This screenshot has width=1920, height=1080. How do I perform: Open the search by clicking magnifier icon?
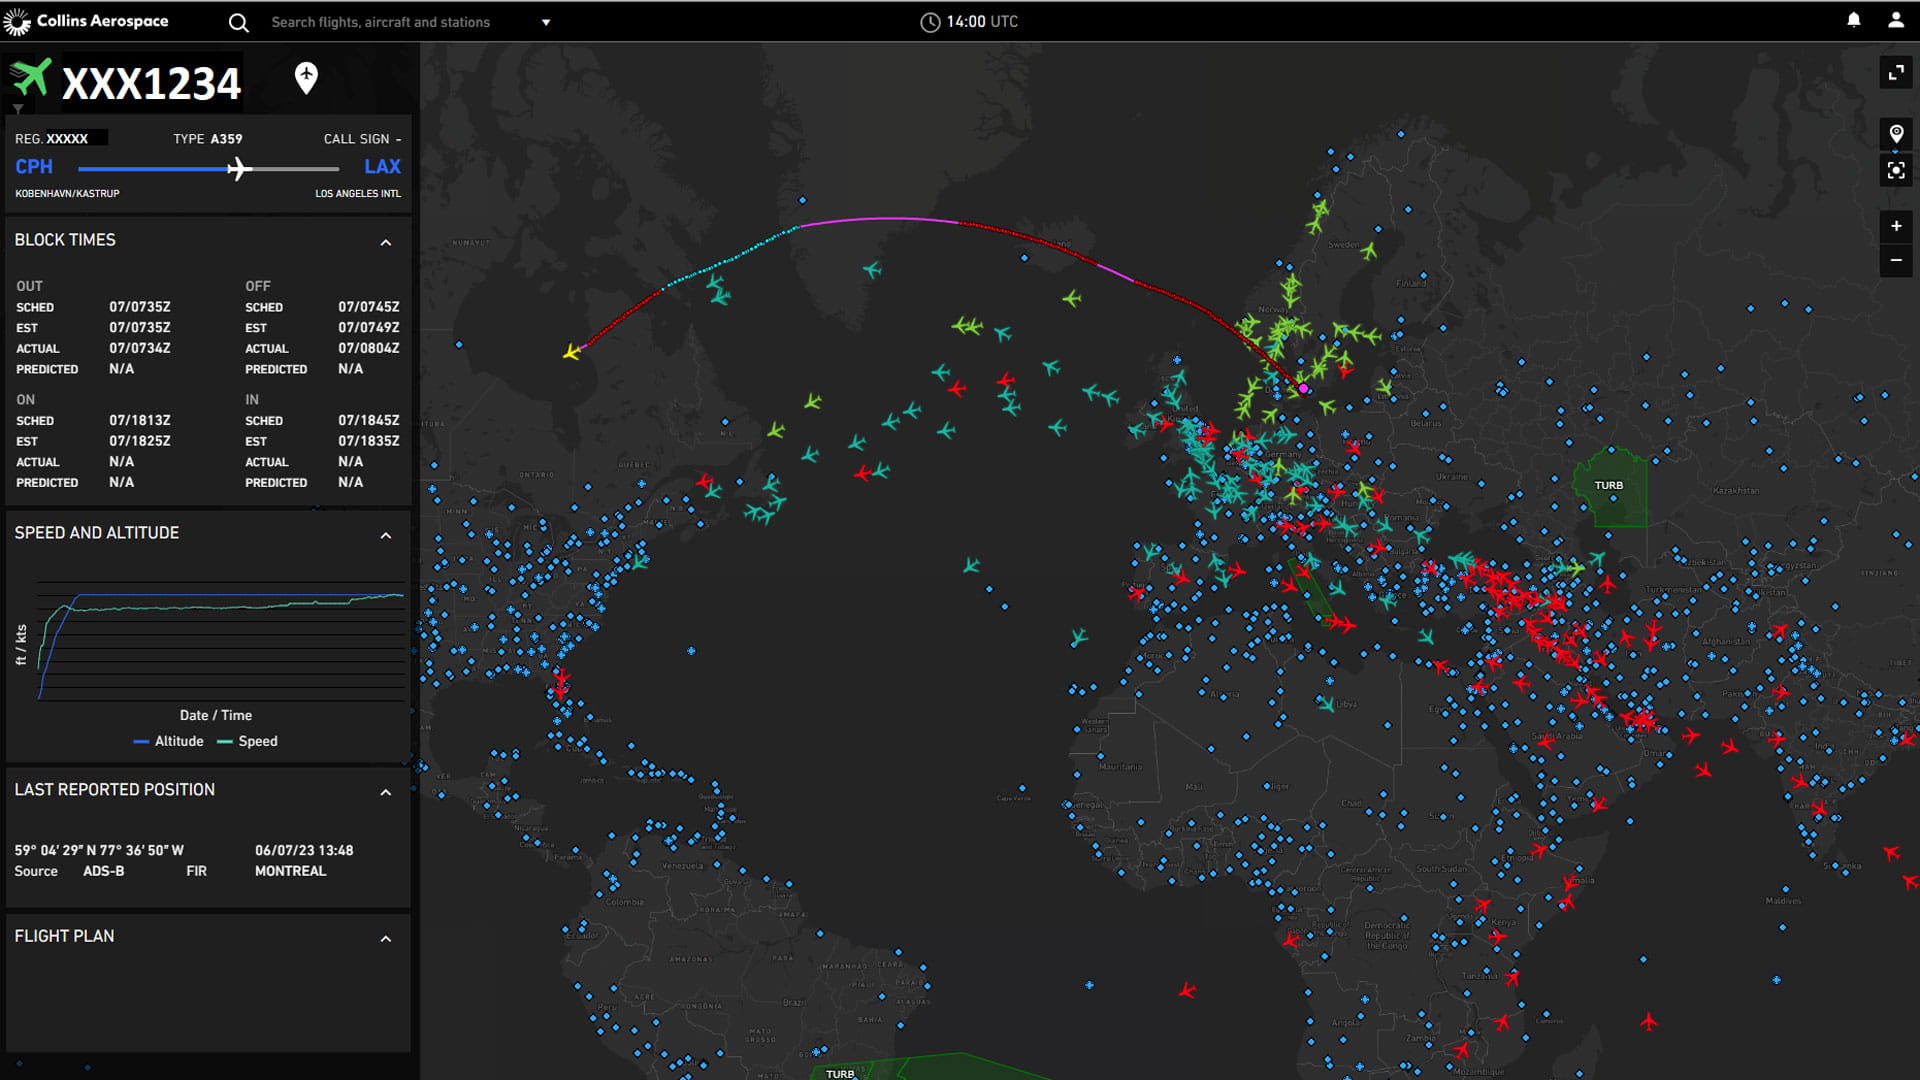(x=238, y=21)
